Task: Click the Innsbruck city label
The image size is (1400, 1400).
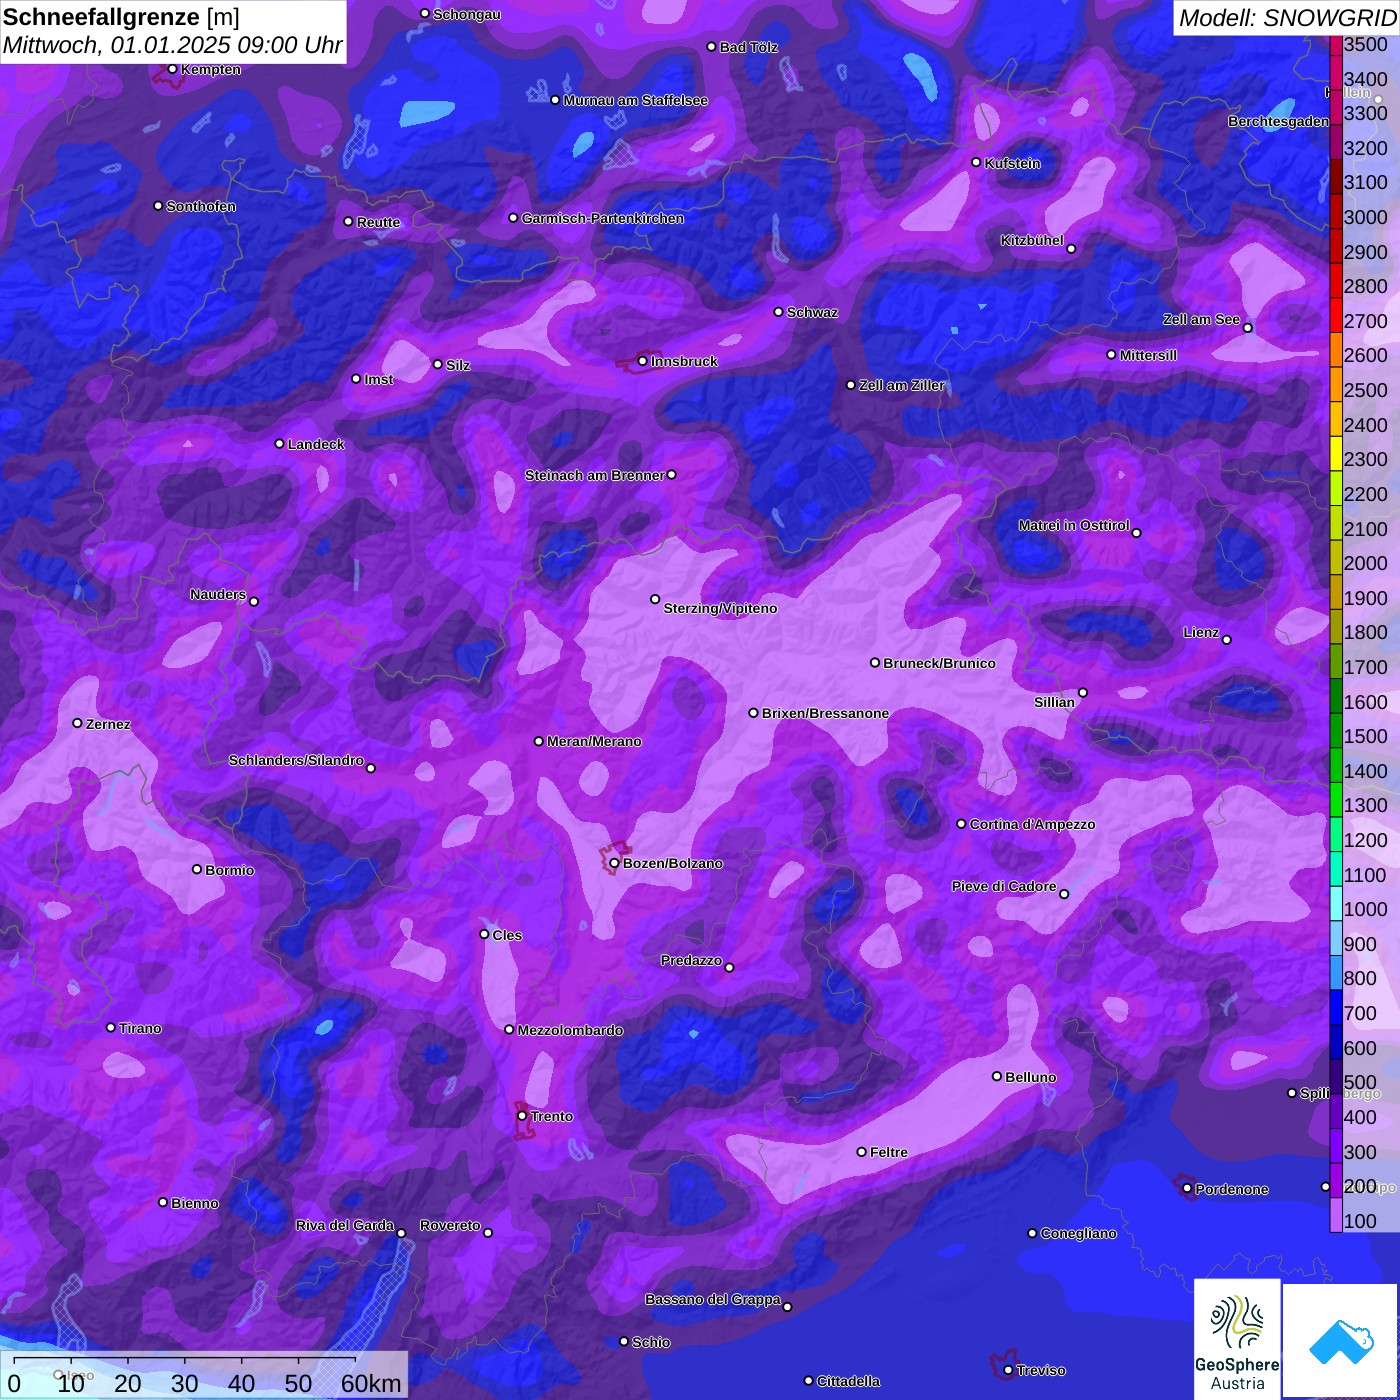Action: coord(684,361)
